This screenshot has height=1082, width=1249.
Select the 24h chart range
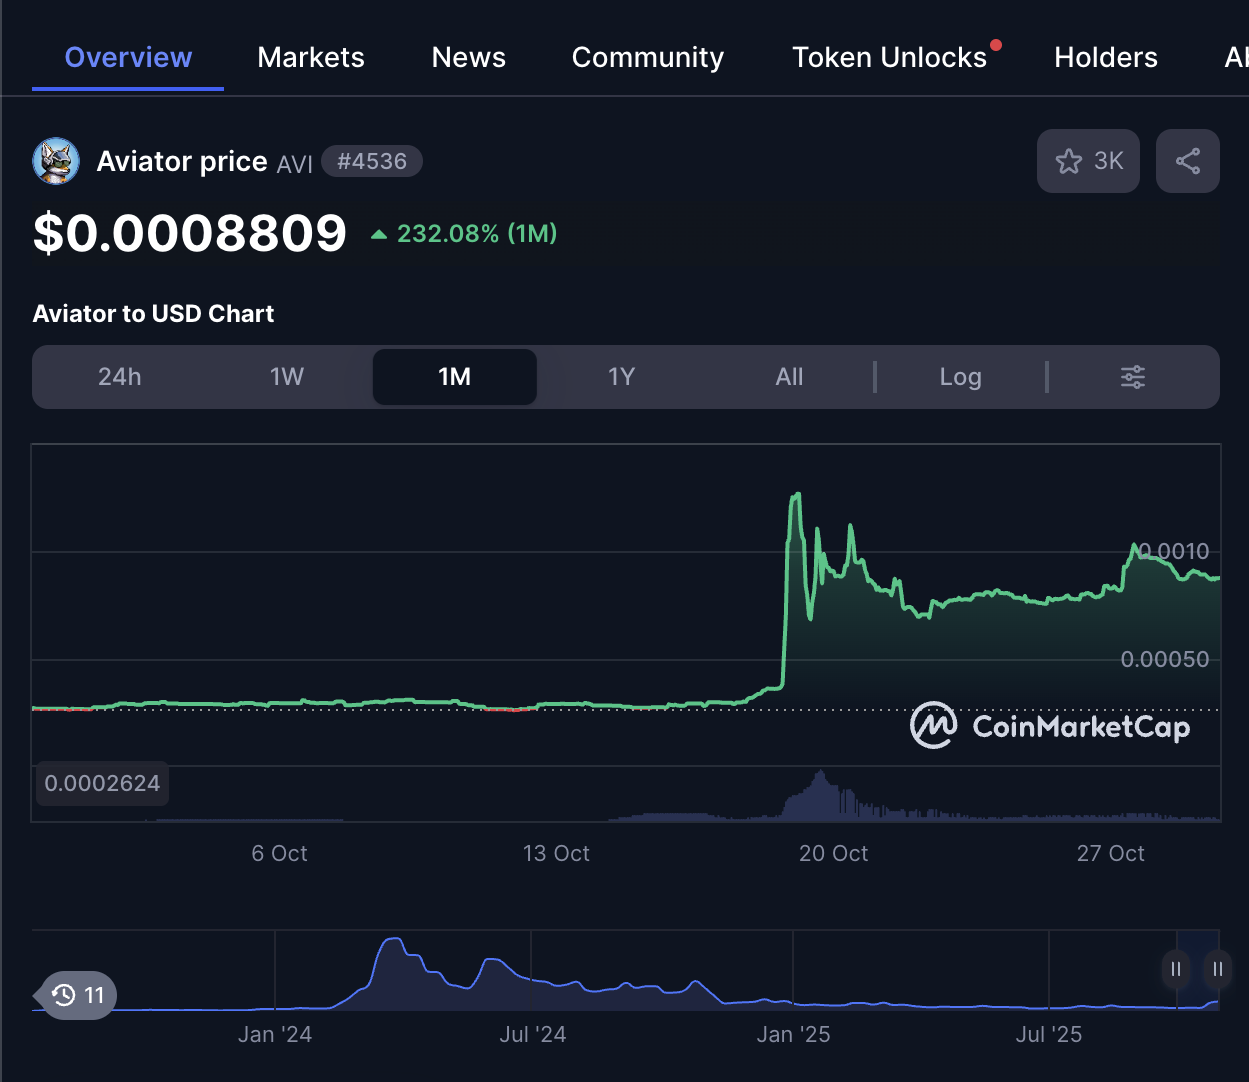pyautogui.click(x=120, y=377)
